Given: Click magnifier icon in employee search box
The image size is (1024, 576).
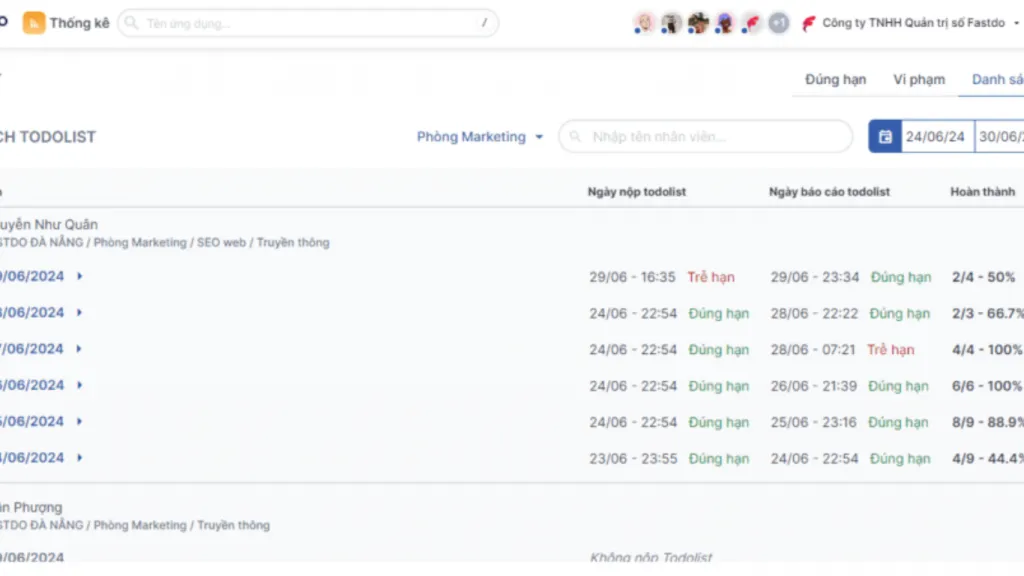Looking at the screenshot, I should point(575,136).
